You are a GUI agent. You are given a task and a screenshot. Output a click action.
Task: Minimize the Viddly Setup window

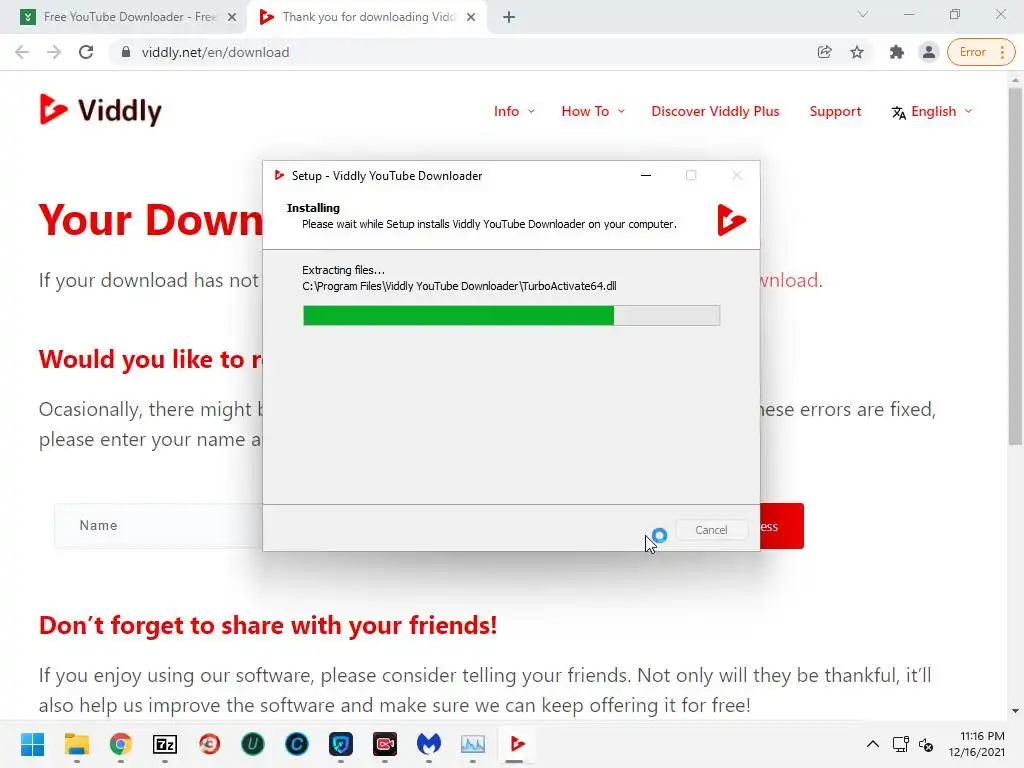pos(646,175)
